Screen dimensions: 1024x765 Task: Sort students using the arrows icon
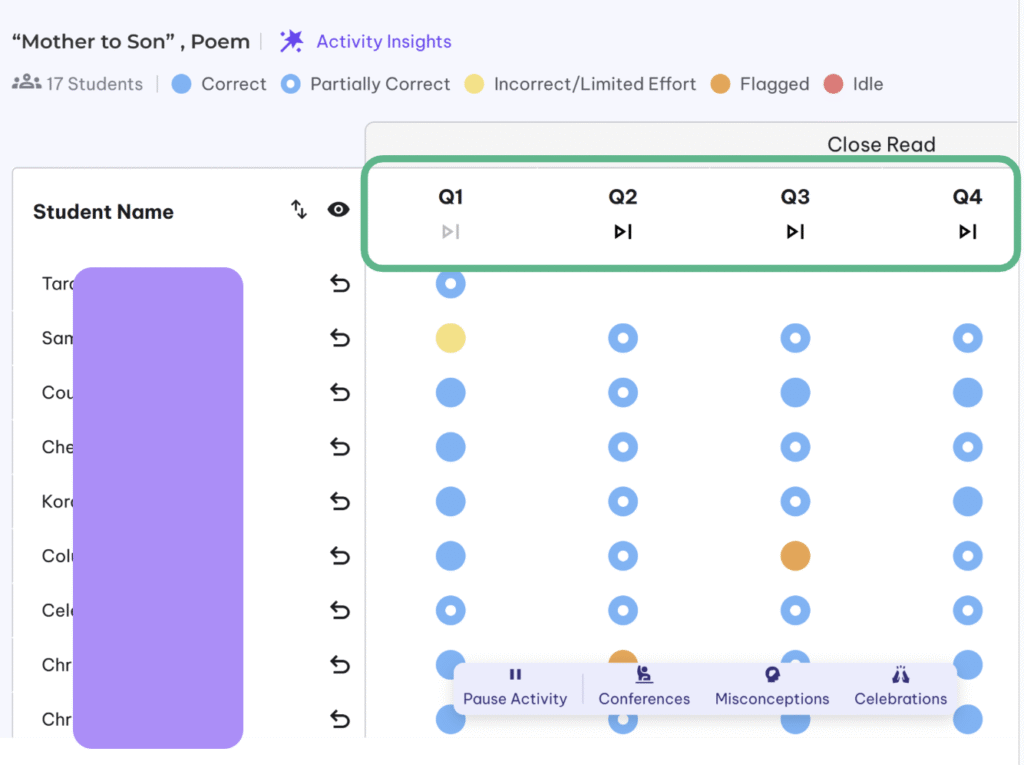299,209
